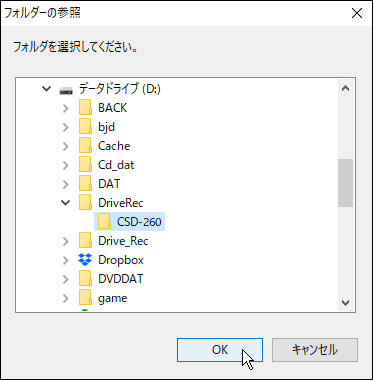Click the Cache folder icon
Image resolution: width=373 pixels, height=380 pixels.
pyautogui.click(x=85, y=146)
